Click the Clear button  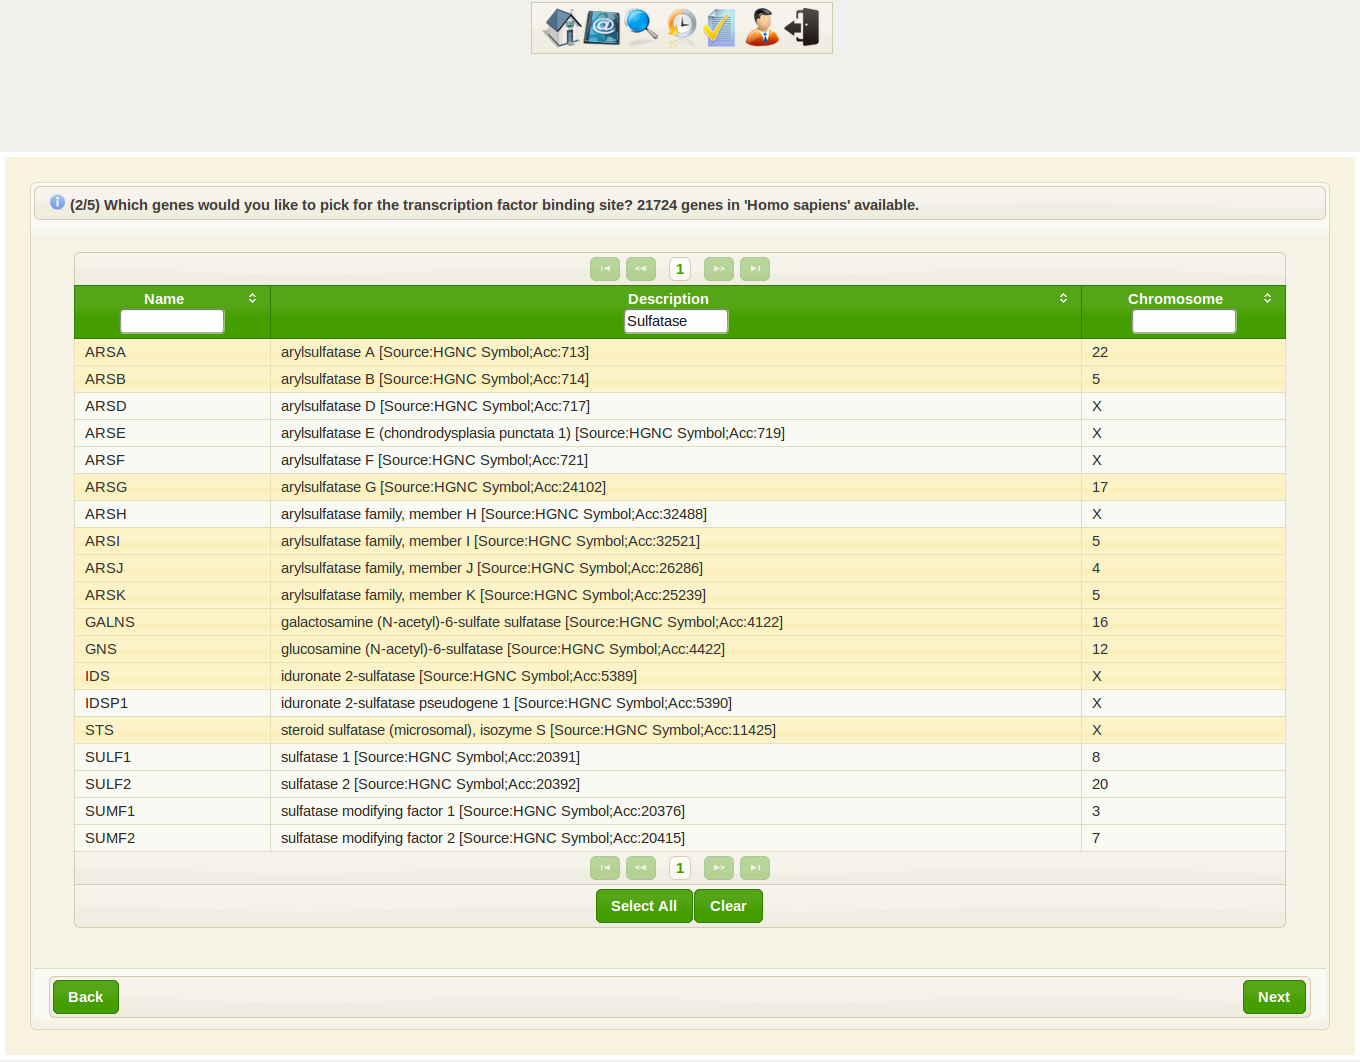point(728,906)
